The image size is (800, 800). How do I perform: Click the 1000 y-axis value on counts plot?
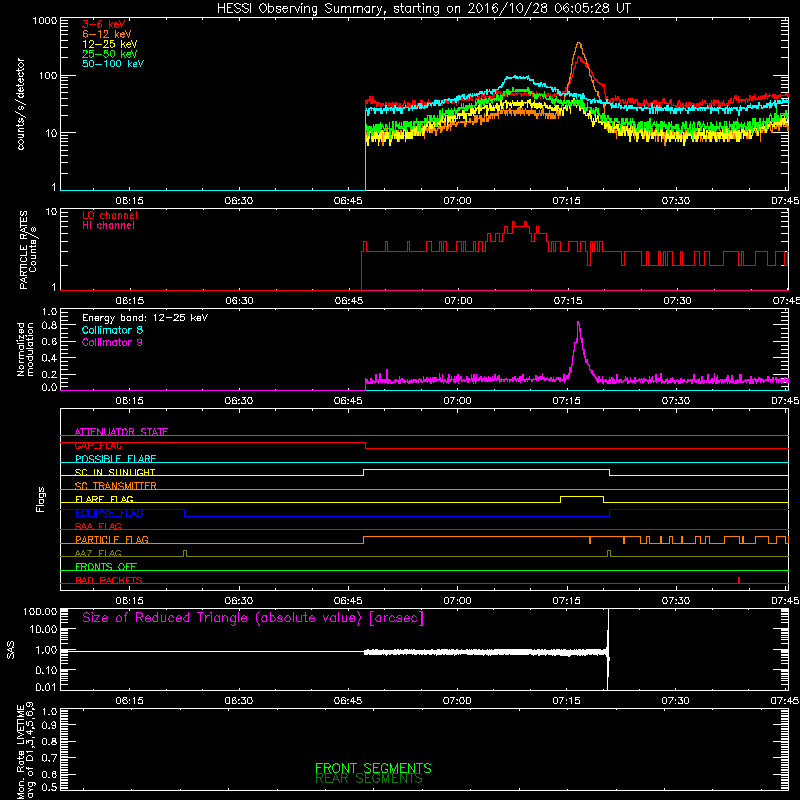tap(44, 21)
